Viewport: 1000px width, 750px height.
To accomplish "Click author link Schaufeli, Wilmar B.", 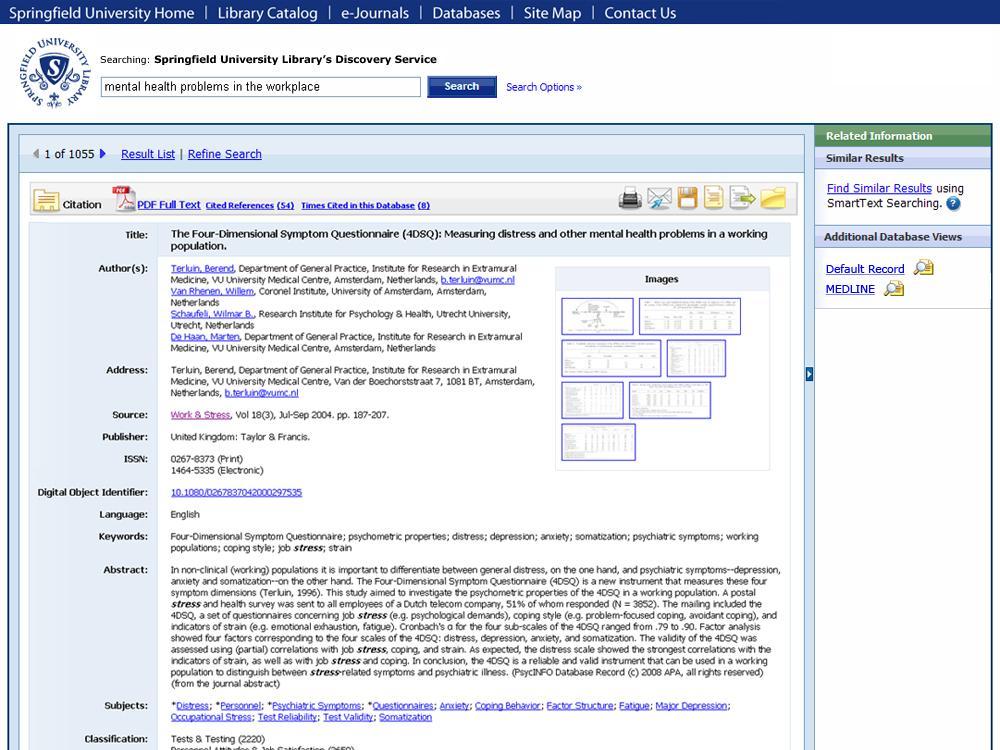I will [x=212, y=314].
